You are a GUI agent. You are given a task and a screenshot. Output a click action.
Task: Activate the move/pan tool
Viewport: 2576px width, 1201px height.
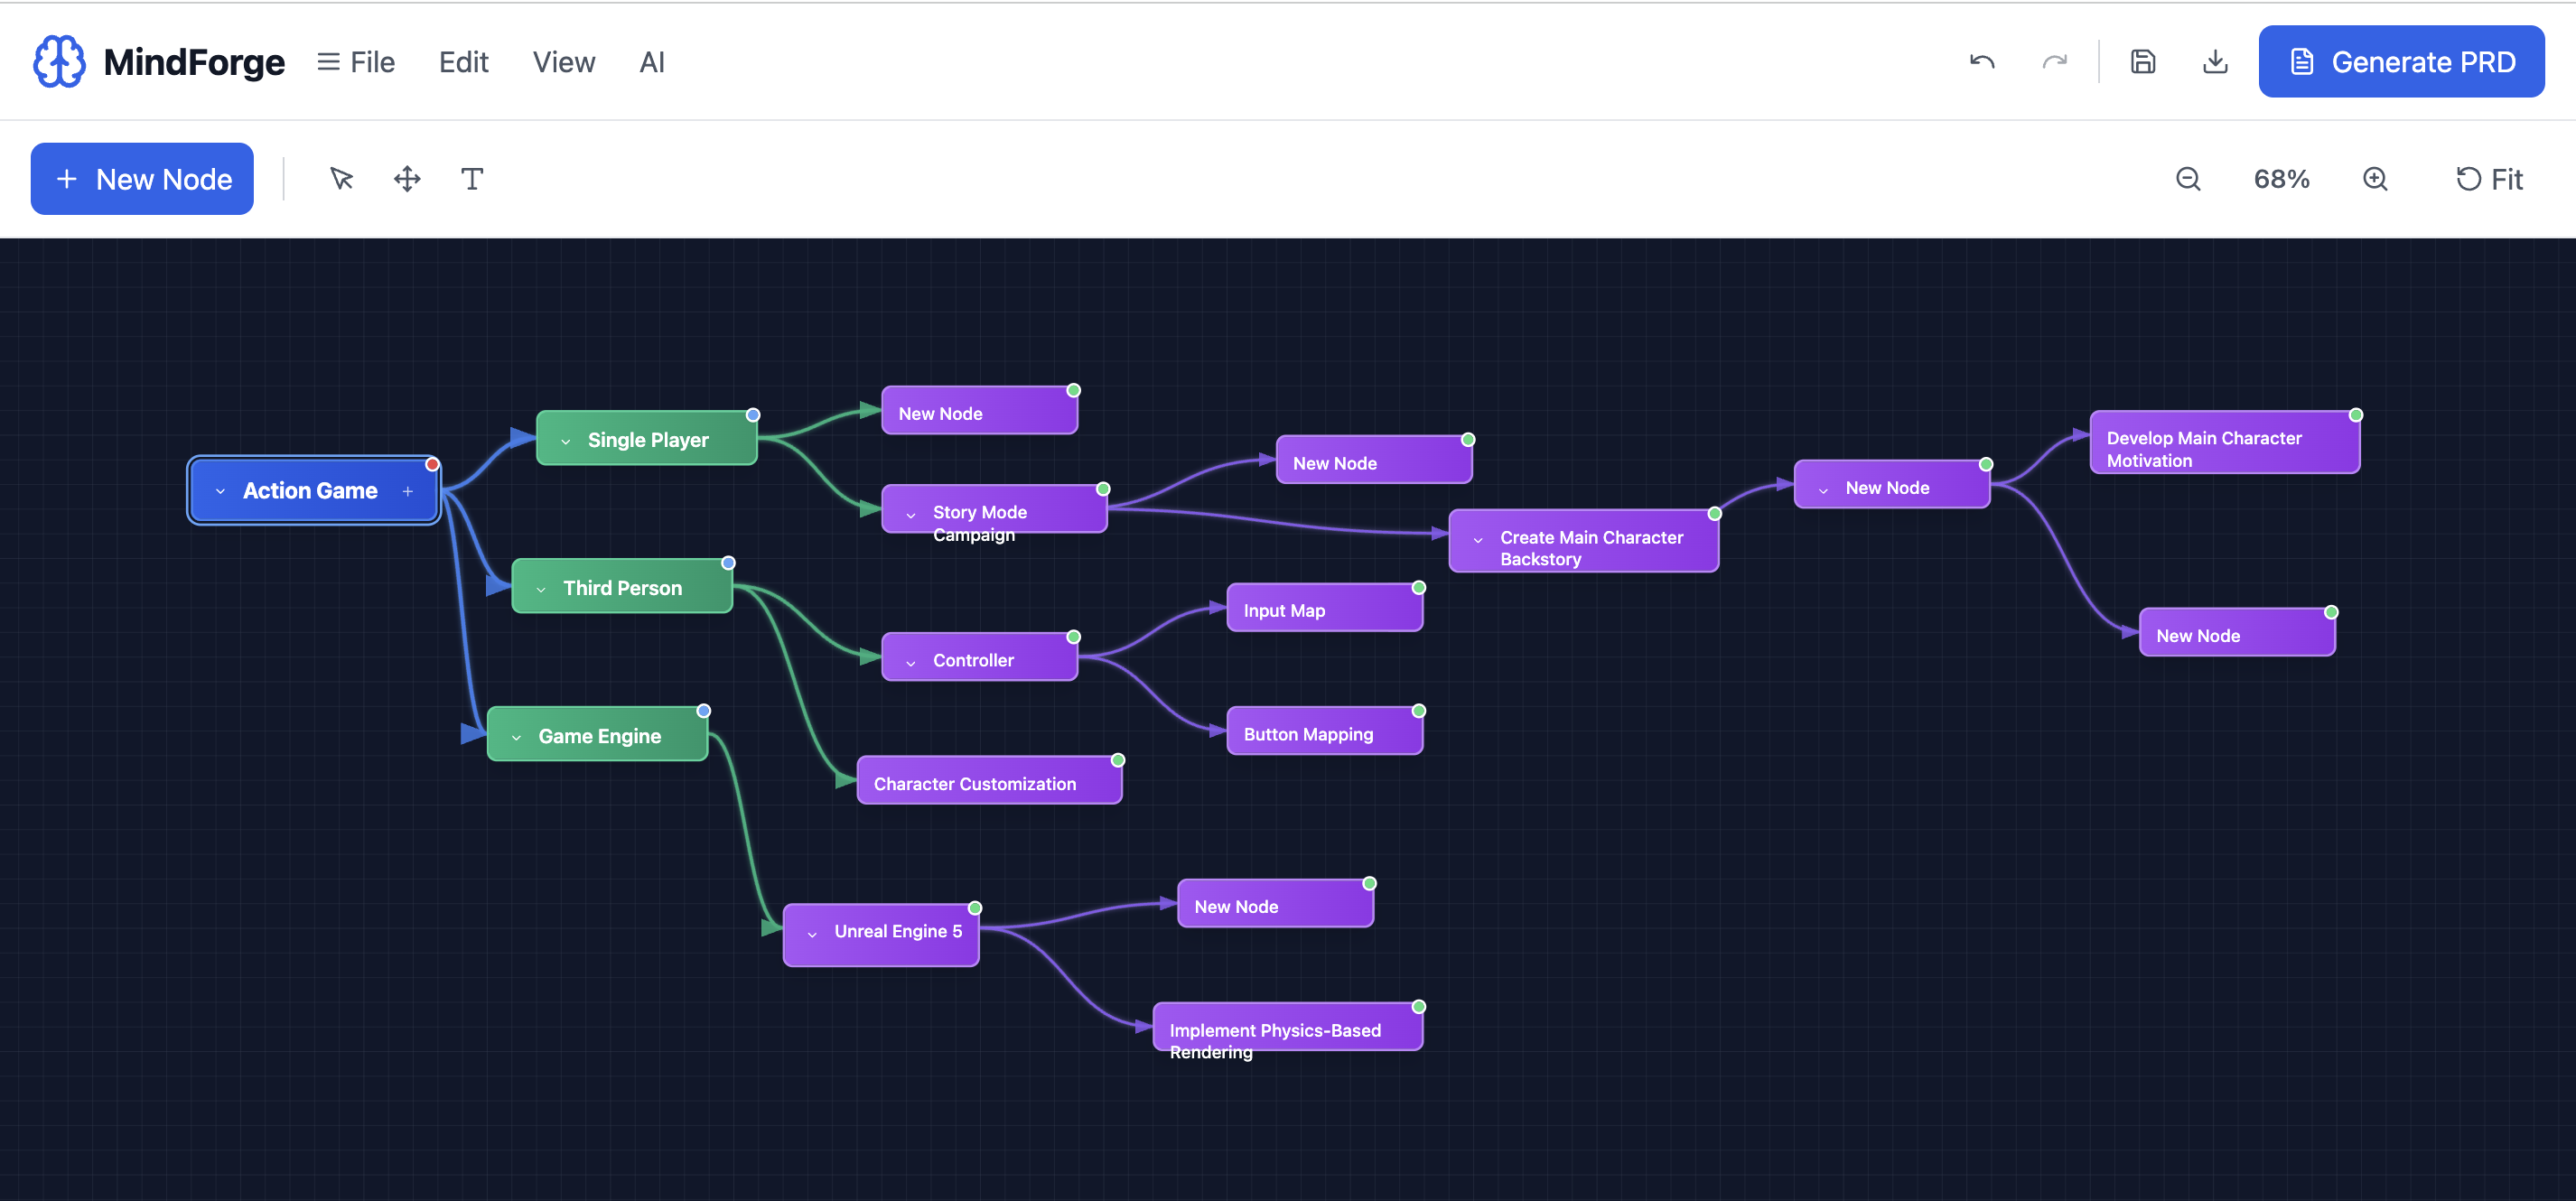407,179
